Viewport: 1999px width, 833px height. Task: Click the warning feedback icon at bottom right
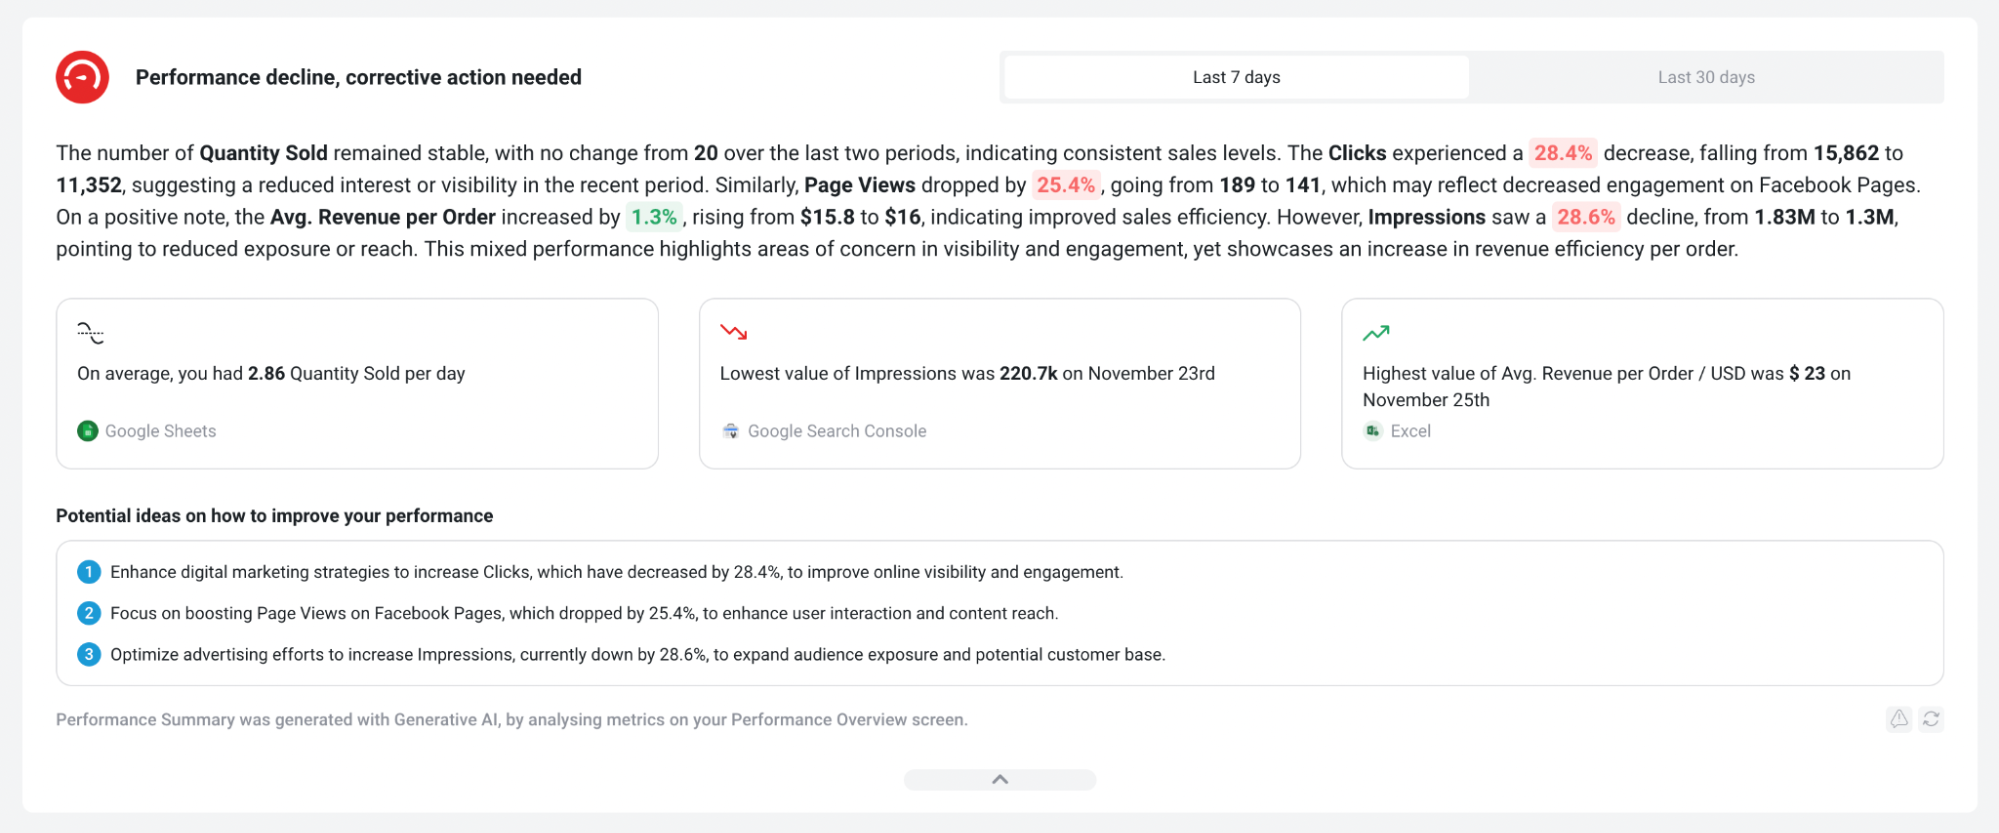[x=1898, y=719]
